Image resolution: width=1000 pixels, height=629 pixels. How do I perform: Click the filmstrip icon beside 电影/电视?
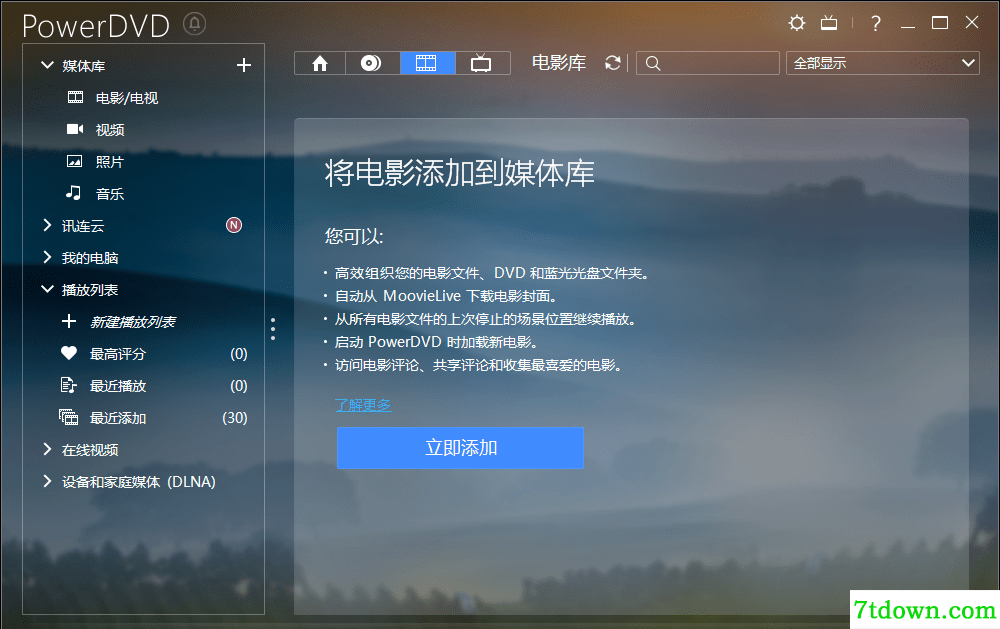pos(75,97)
